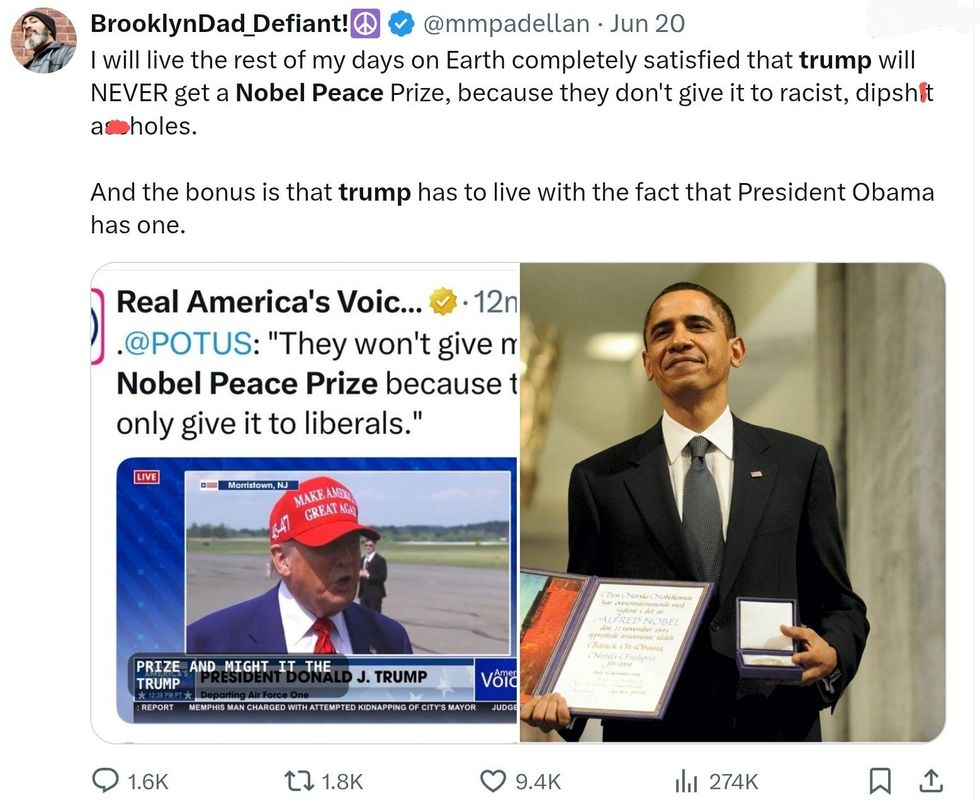Viewport: 980px width, 801px height.
Task: Click the 9.4K likes count
Action: coord(538,782)
